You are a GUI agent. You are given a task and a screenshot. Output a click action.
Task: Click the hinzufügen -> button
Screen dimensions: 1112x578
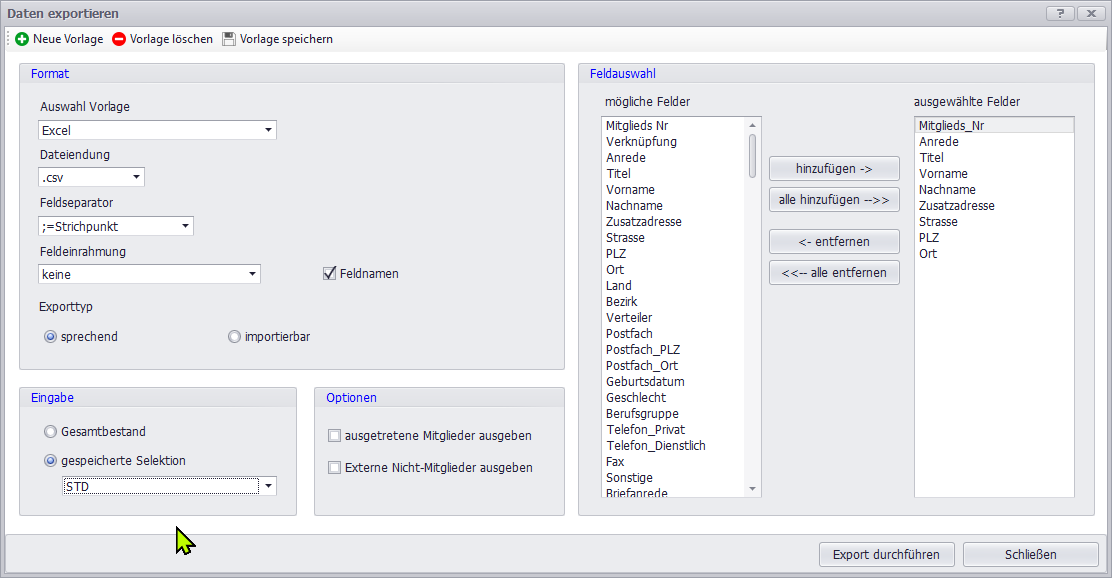point(834,168)
